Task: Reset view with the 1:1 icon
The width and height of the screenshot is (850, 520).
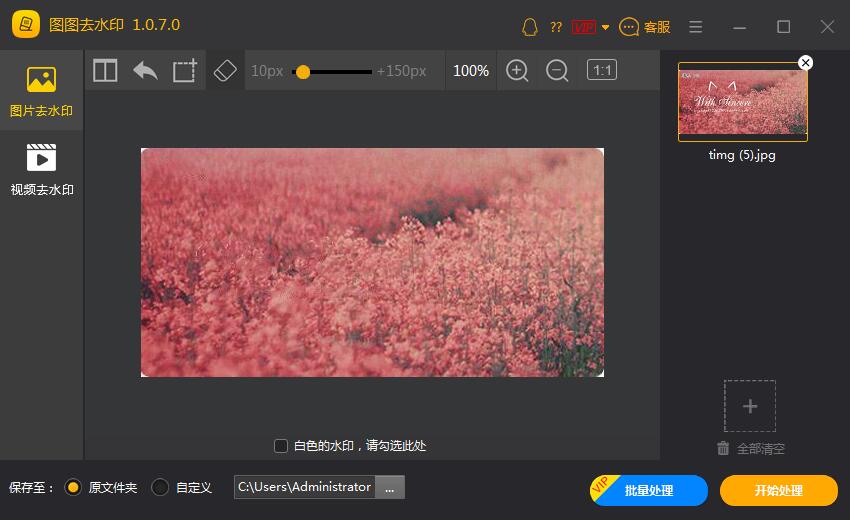Action: [x=602, y=70]
